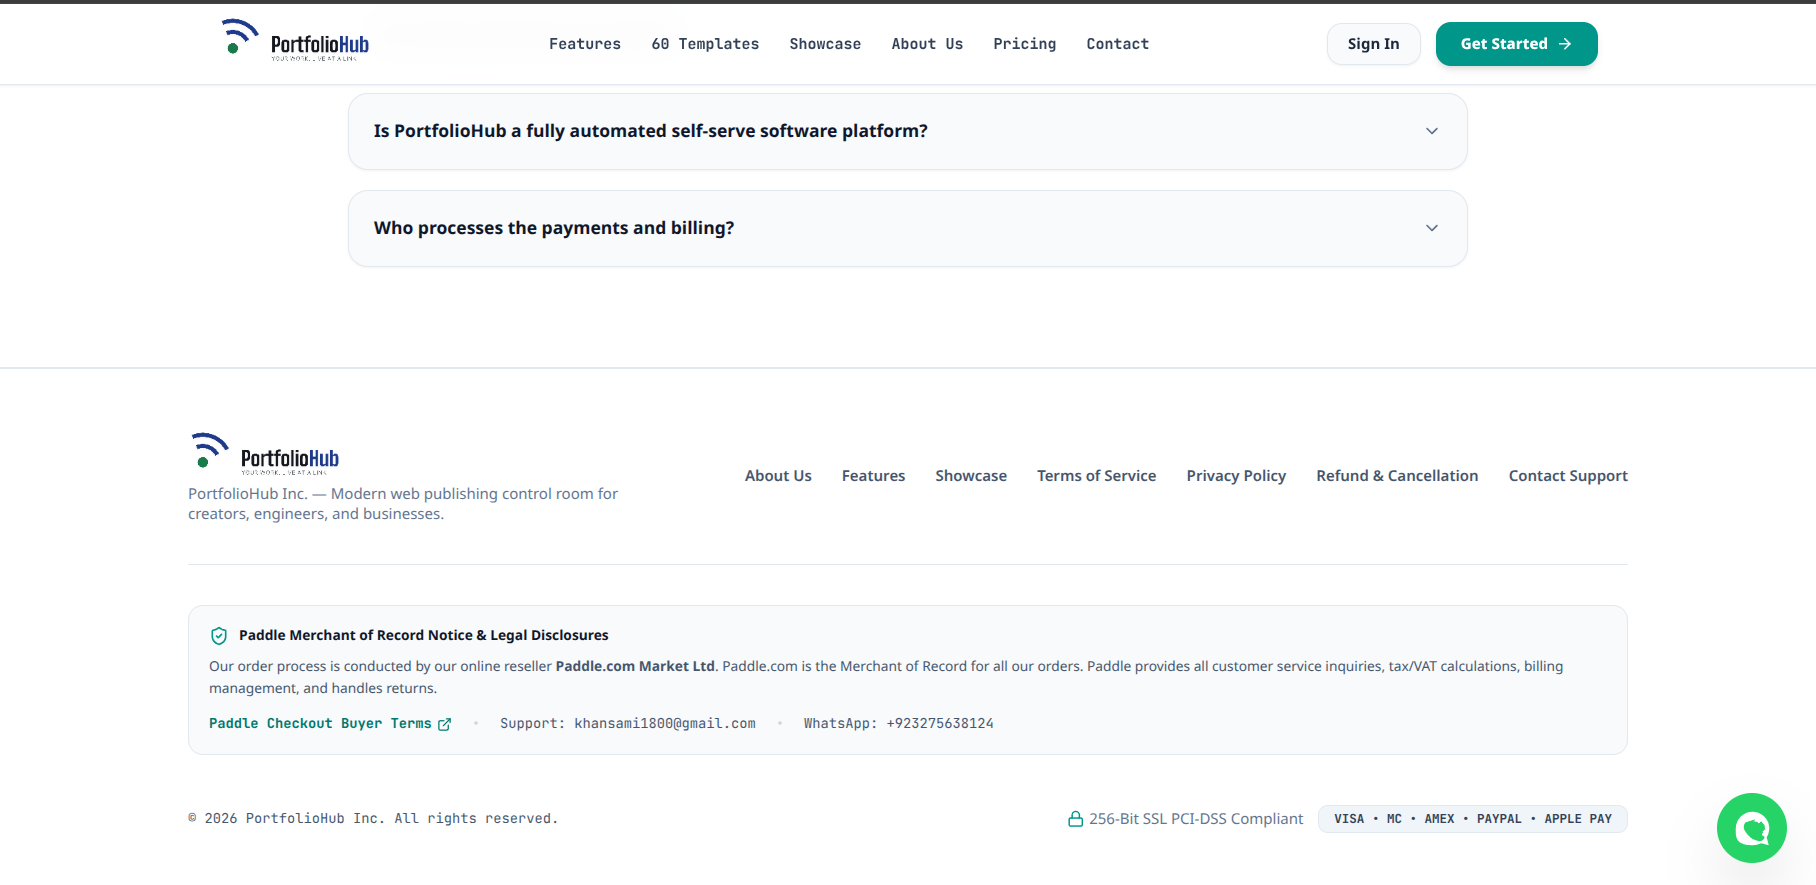
Task: Open the green chat bubble widget
Action: [x=1751, y=828]
